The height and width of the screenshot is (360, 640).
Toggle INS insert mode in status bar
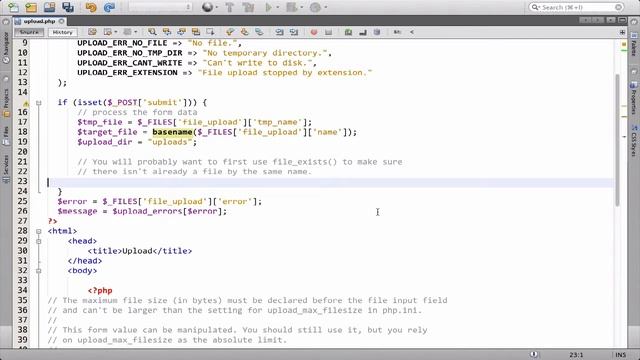(620, 355)
